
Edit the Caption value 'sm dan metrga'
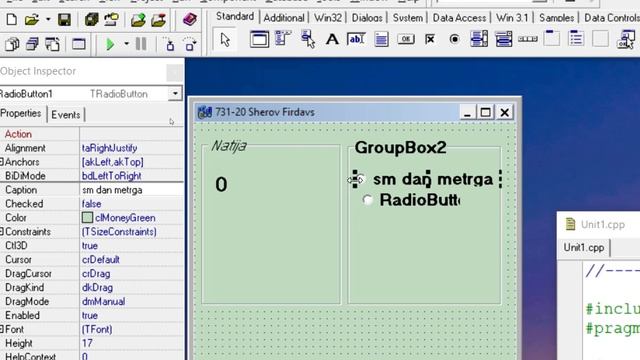coord(131,190)
